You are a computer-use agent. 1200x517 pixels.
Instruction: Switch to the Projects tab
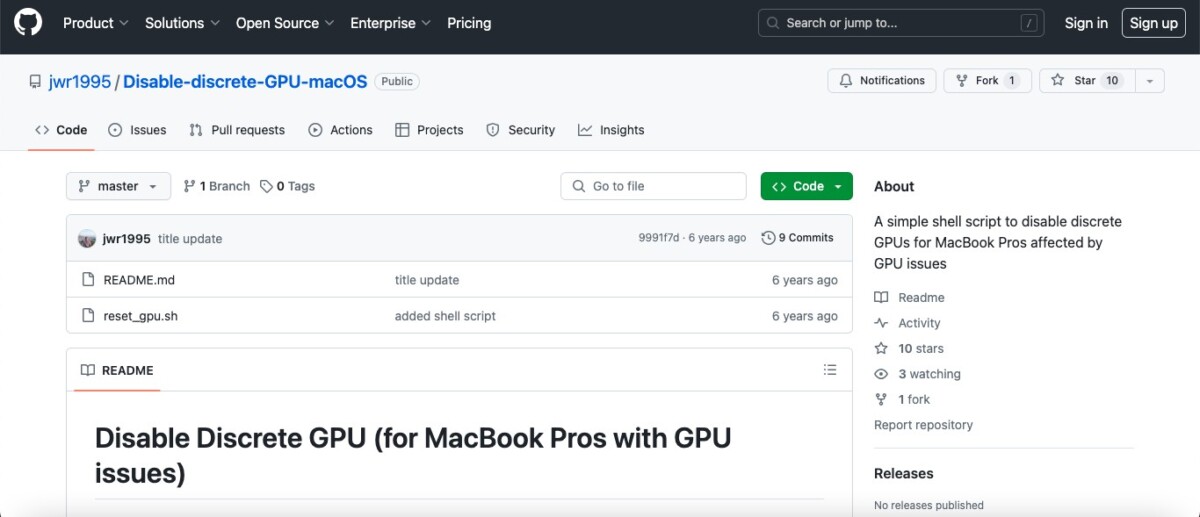tap(429, 130)
